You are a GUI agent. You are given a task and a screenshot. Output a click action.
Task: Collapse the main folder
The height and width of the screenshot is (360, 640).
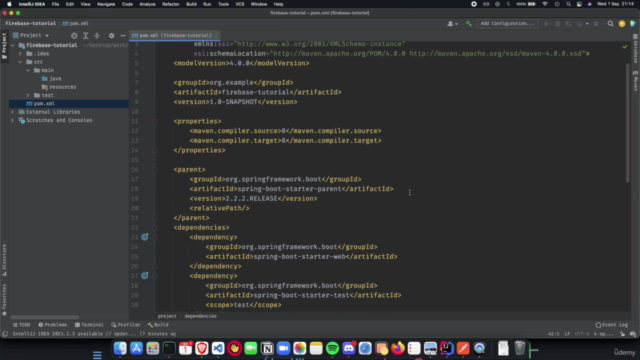(28, 70)
